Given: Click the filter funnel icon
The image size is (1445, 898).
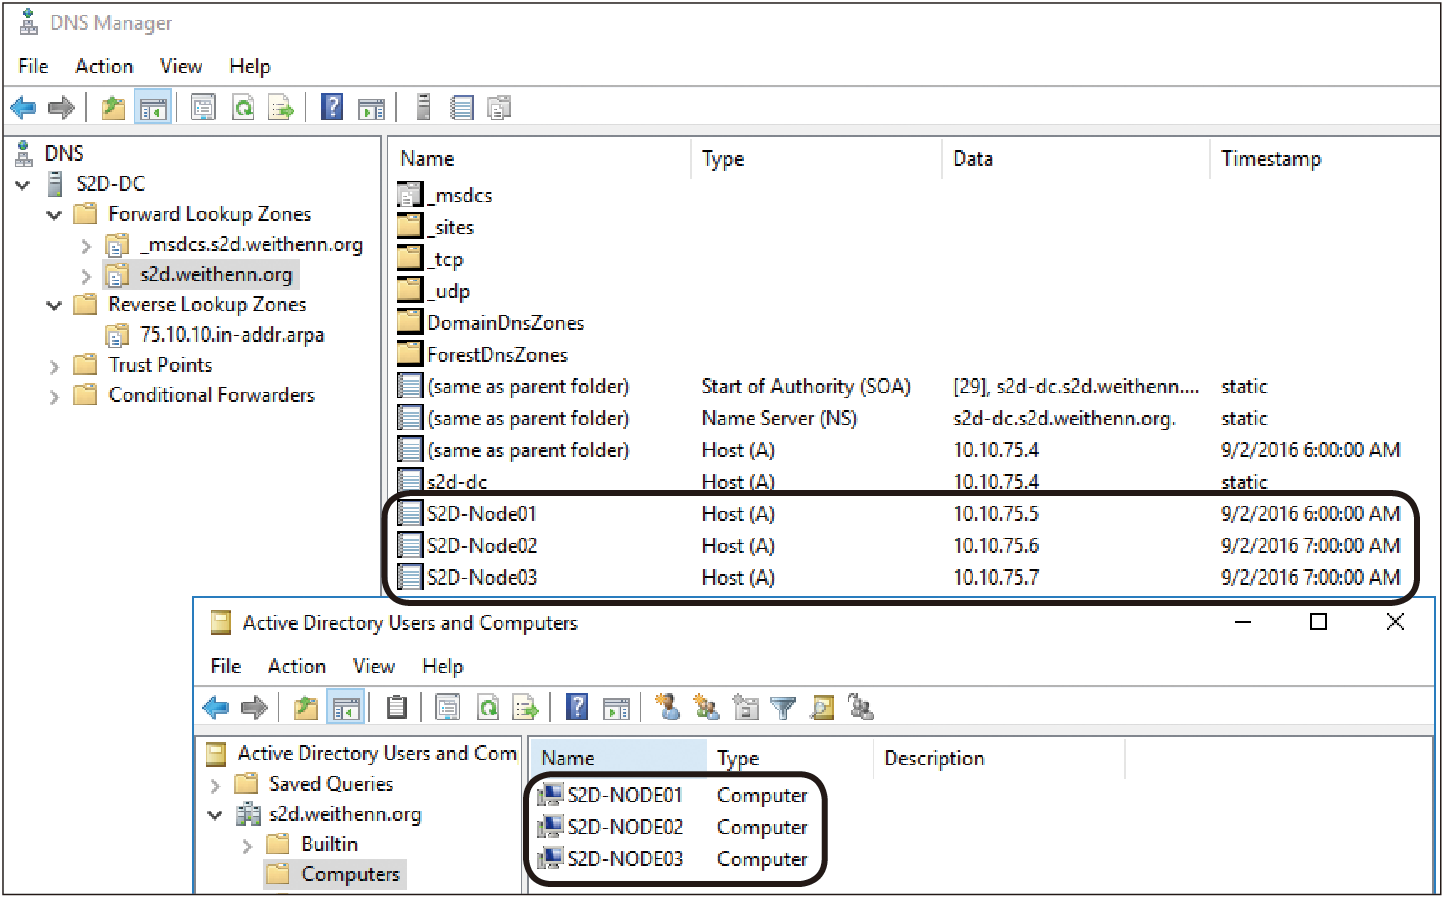Looking at the screenshot, I should point(783,708).
